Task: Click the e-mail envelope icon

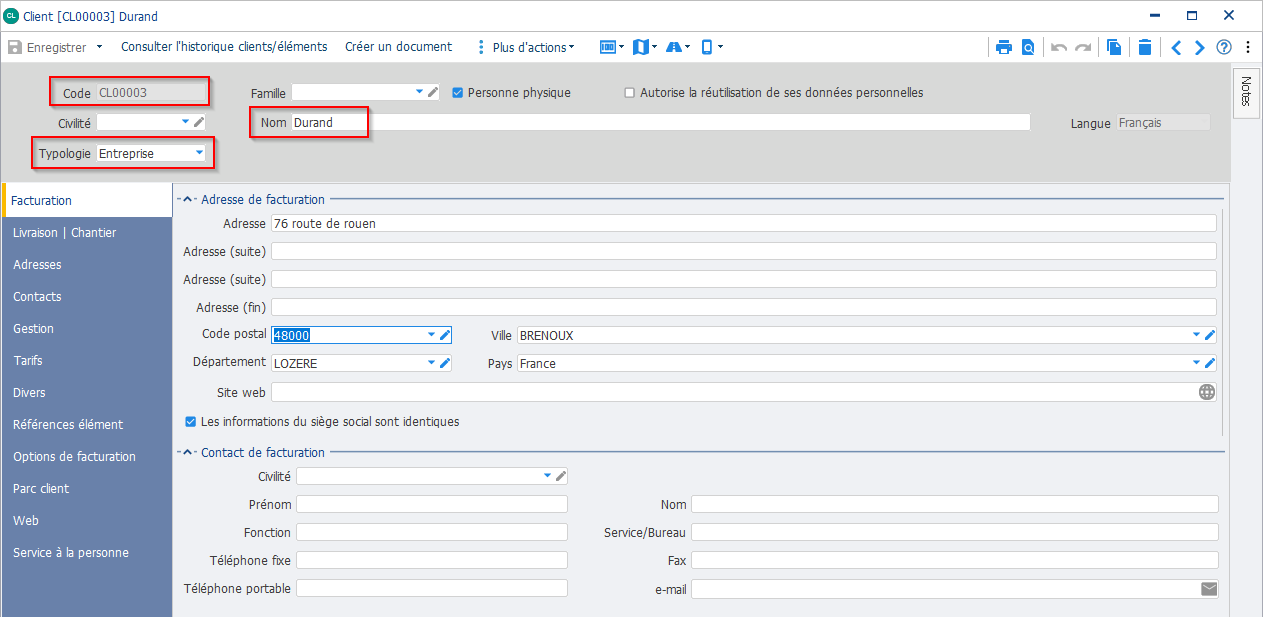Action: tap(1209, 589)
